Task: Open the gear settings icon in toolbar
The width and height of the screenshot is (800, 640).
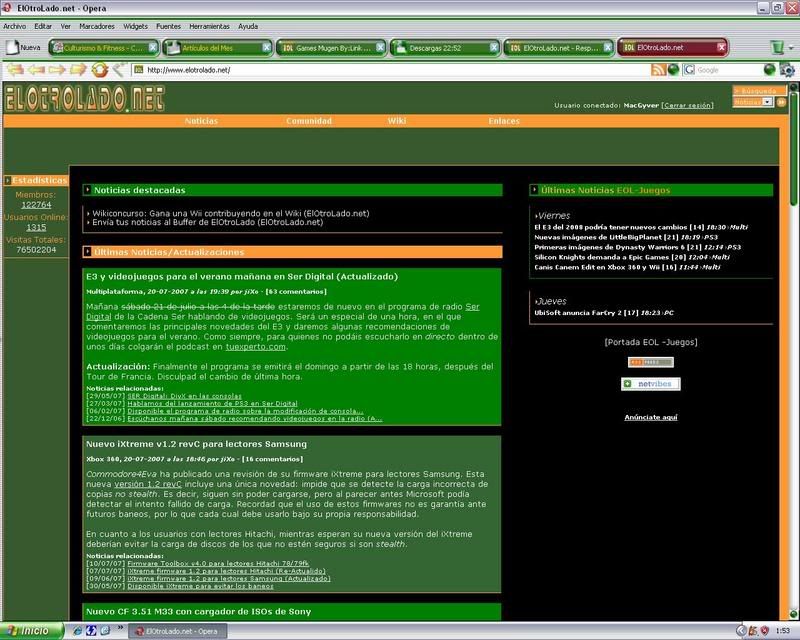Action: (x=787, y=70)
